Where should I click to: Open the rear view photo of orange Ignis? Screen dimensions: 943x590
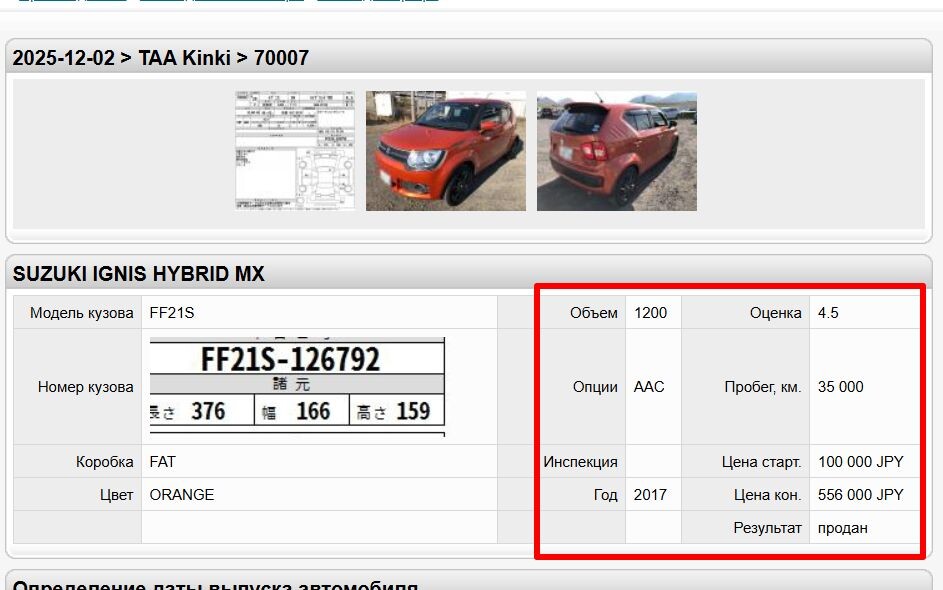tap(617, 151)
